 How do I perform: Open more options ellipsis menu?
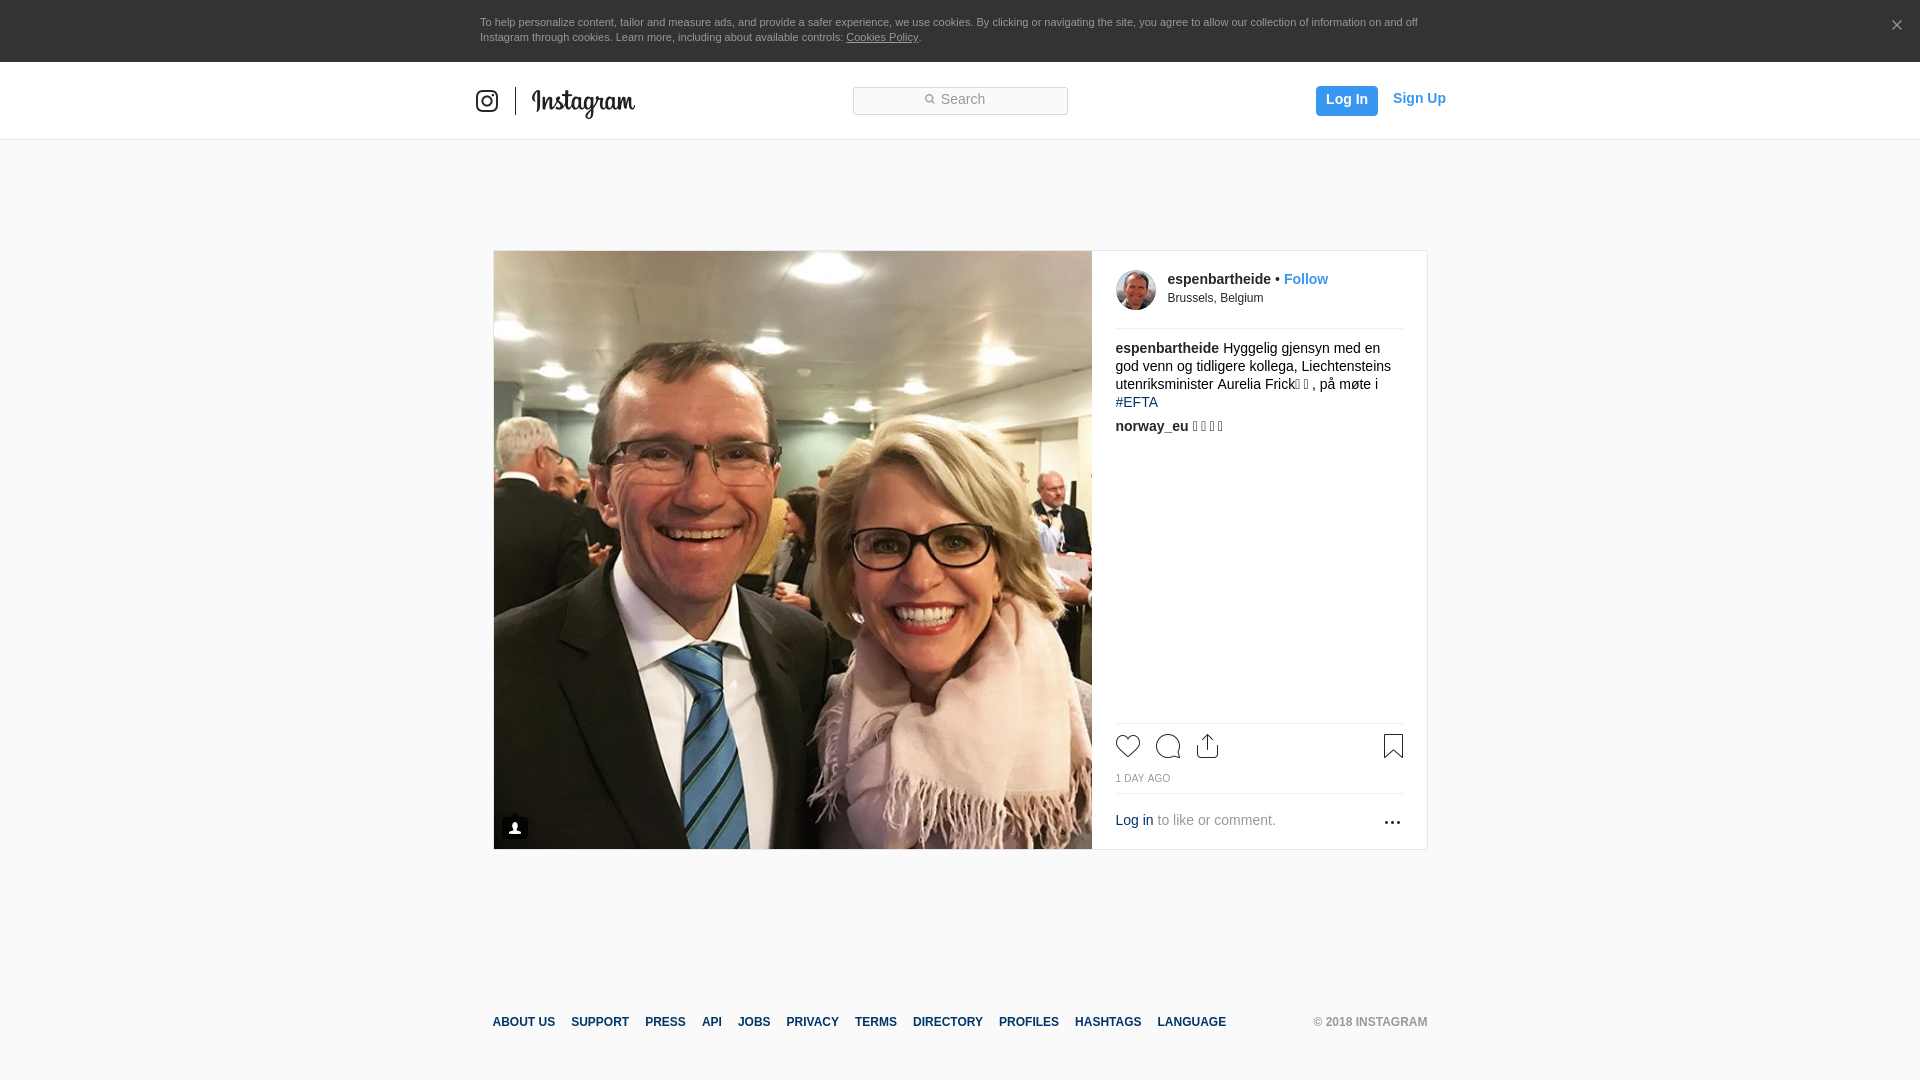pos(1392,822)
